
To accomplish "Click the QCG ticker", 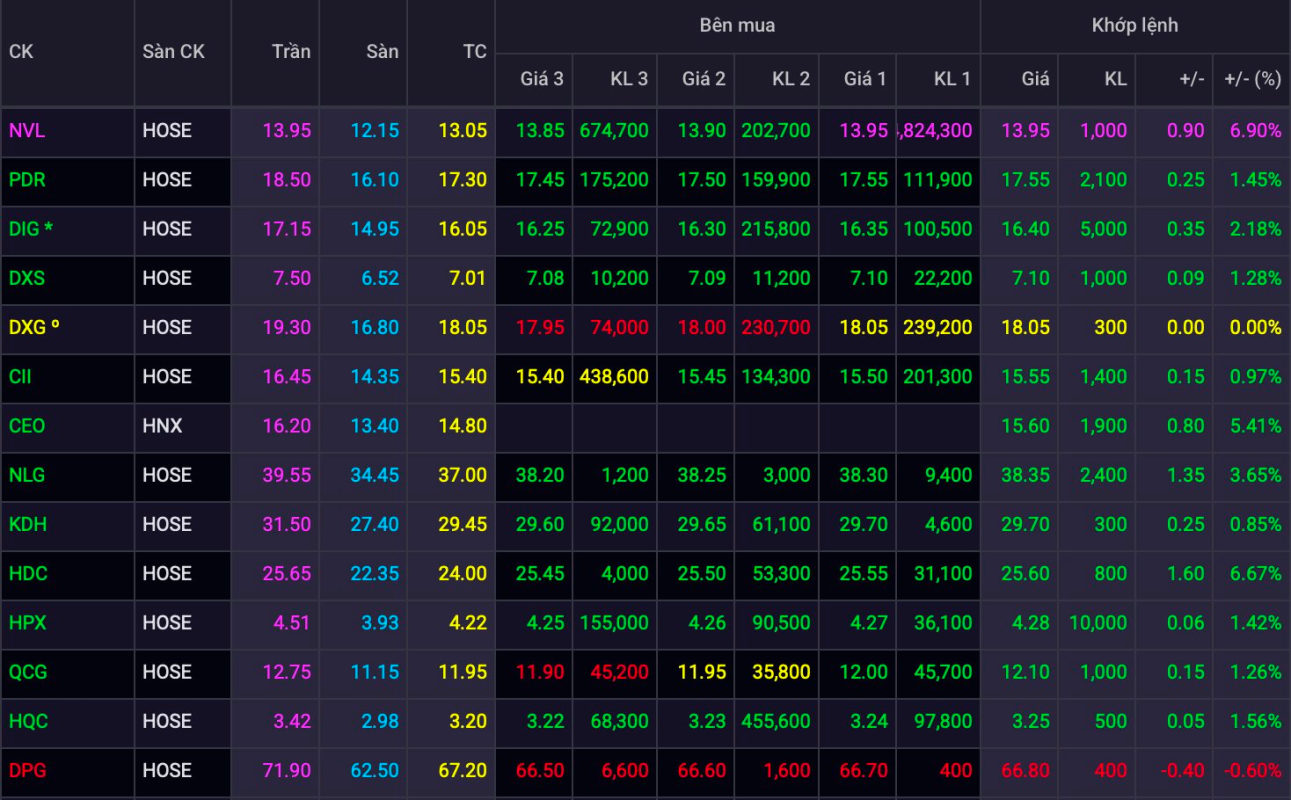I will point(28,672).
